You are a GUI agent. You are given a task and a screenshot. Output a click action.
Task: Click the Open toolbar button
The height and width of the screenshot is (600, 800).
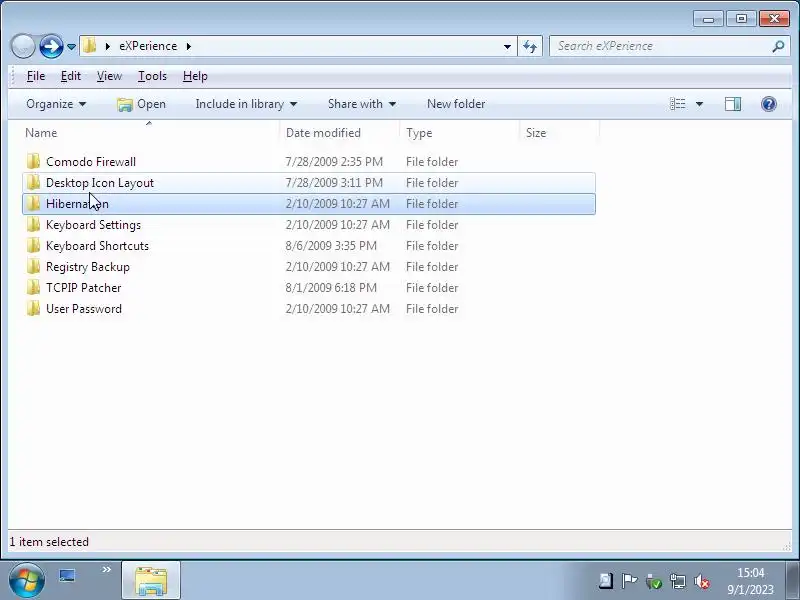[x=141, y=104]
